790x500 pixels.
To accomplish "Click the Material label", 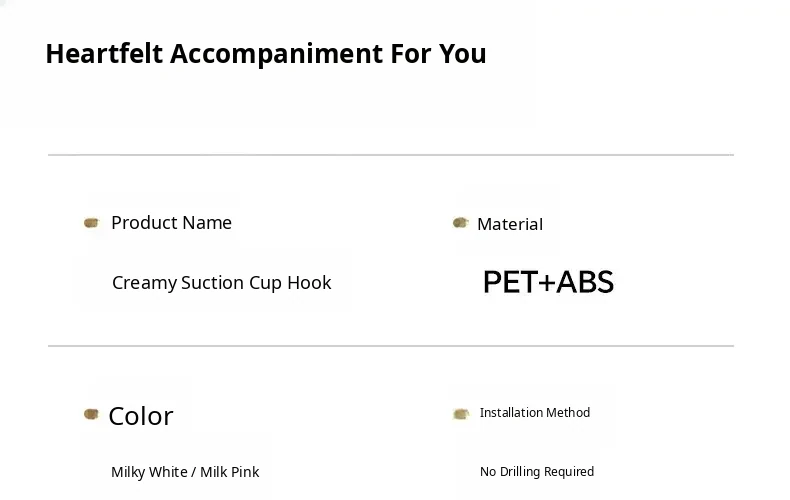I will pyautogui.click(x=510, y=225).
